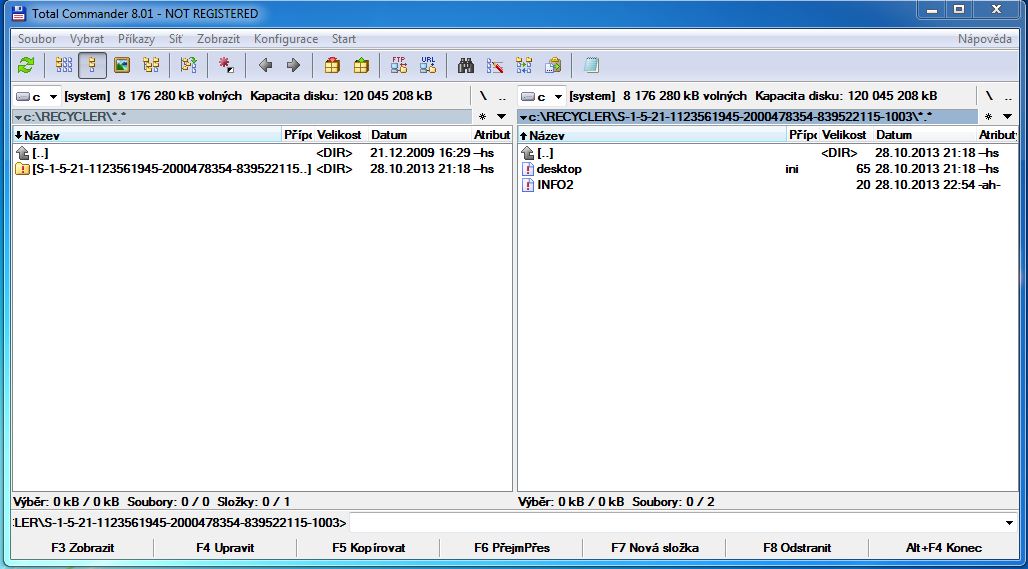
Task: Open the Zobrazit menu
Action: (218, 39)
